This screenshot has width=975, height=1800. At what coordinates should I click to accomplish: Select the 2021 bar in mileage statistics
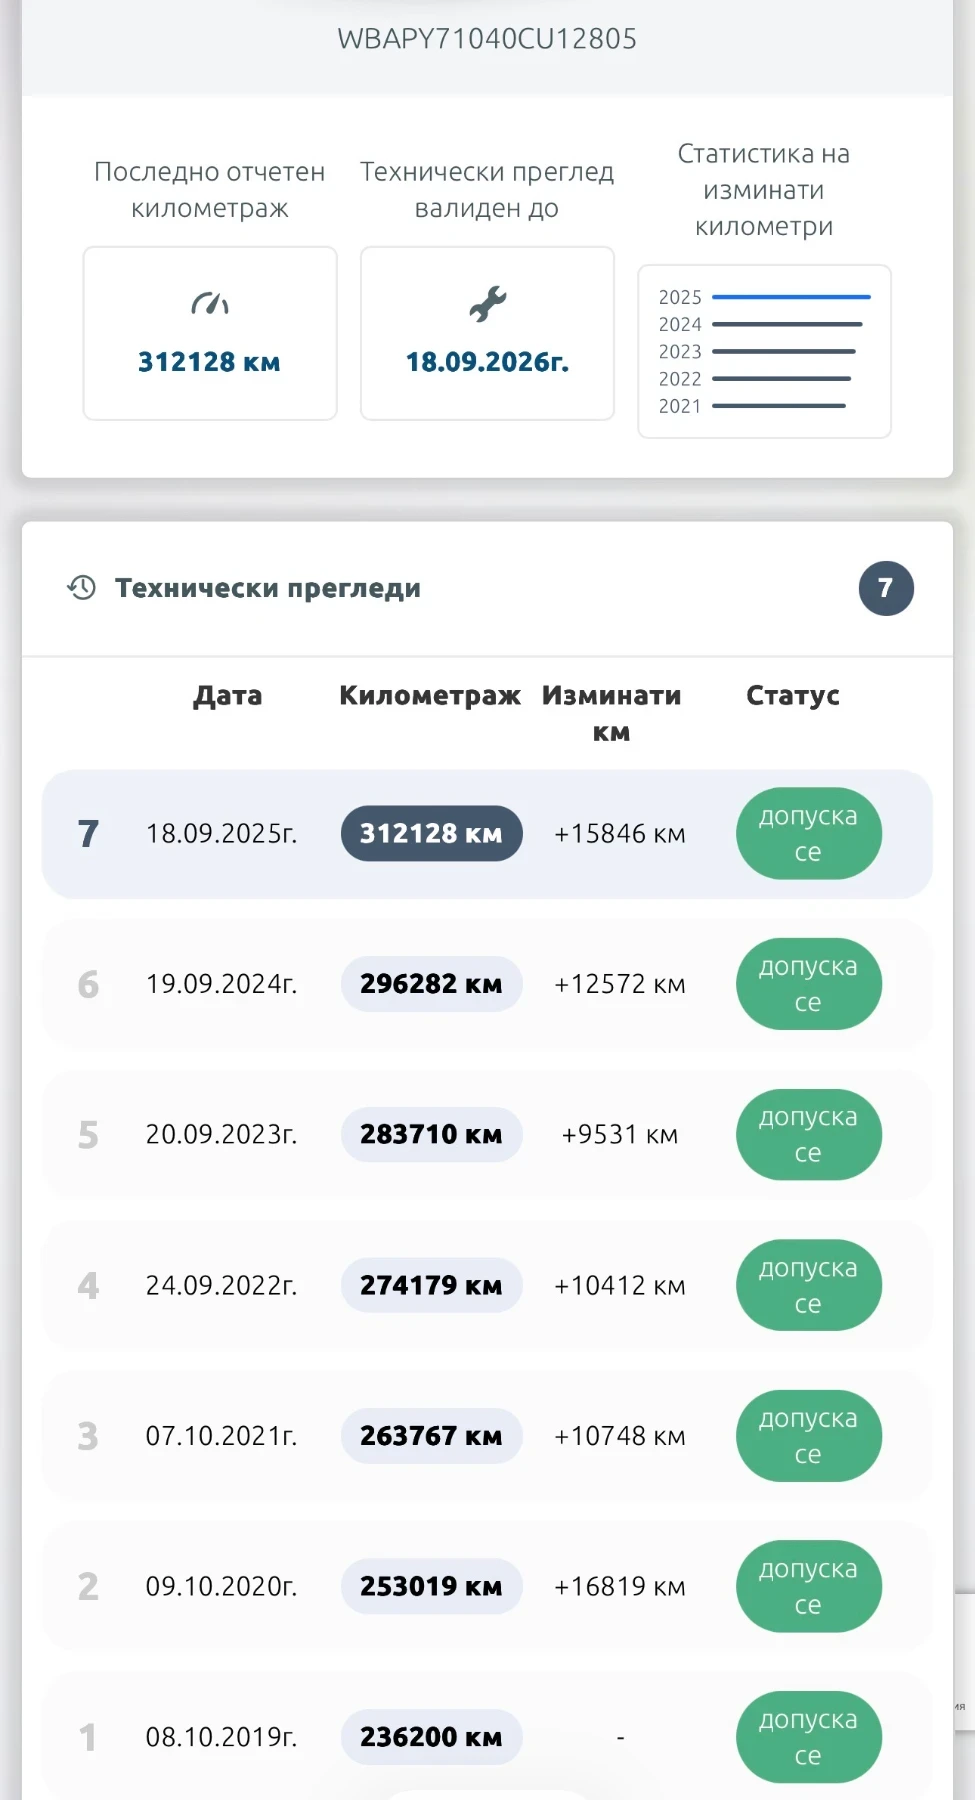point(778,406)
